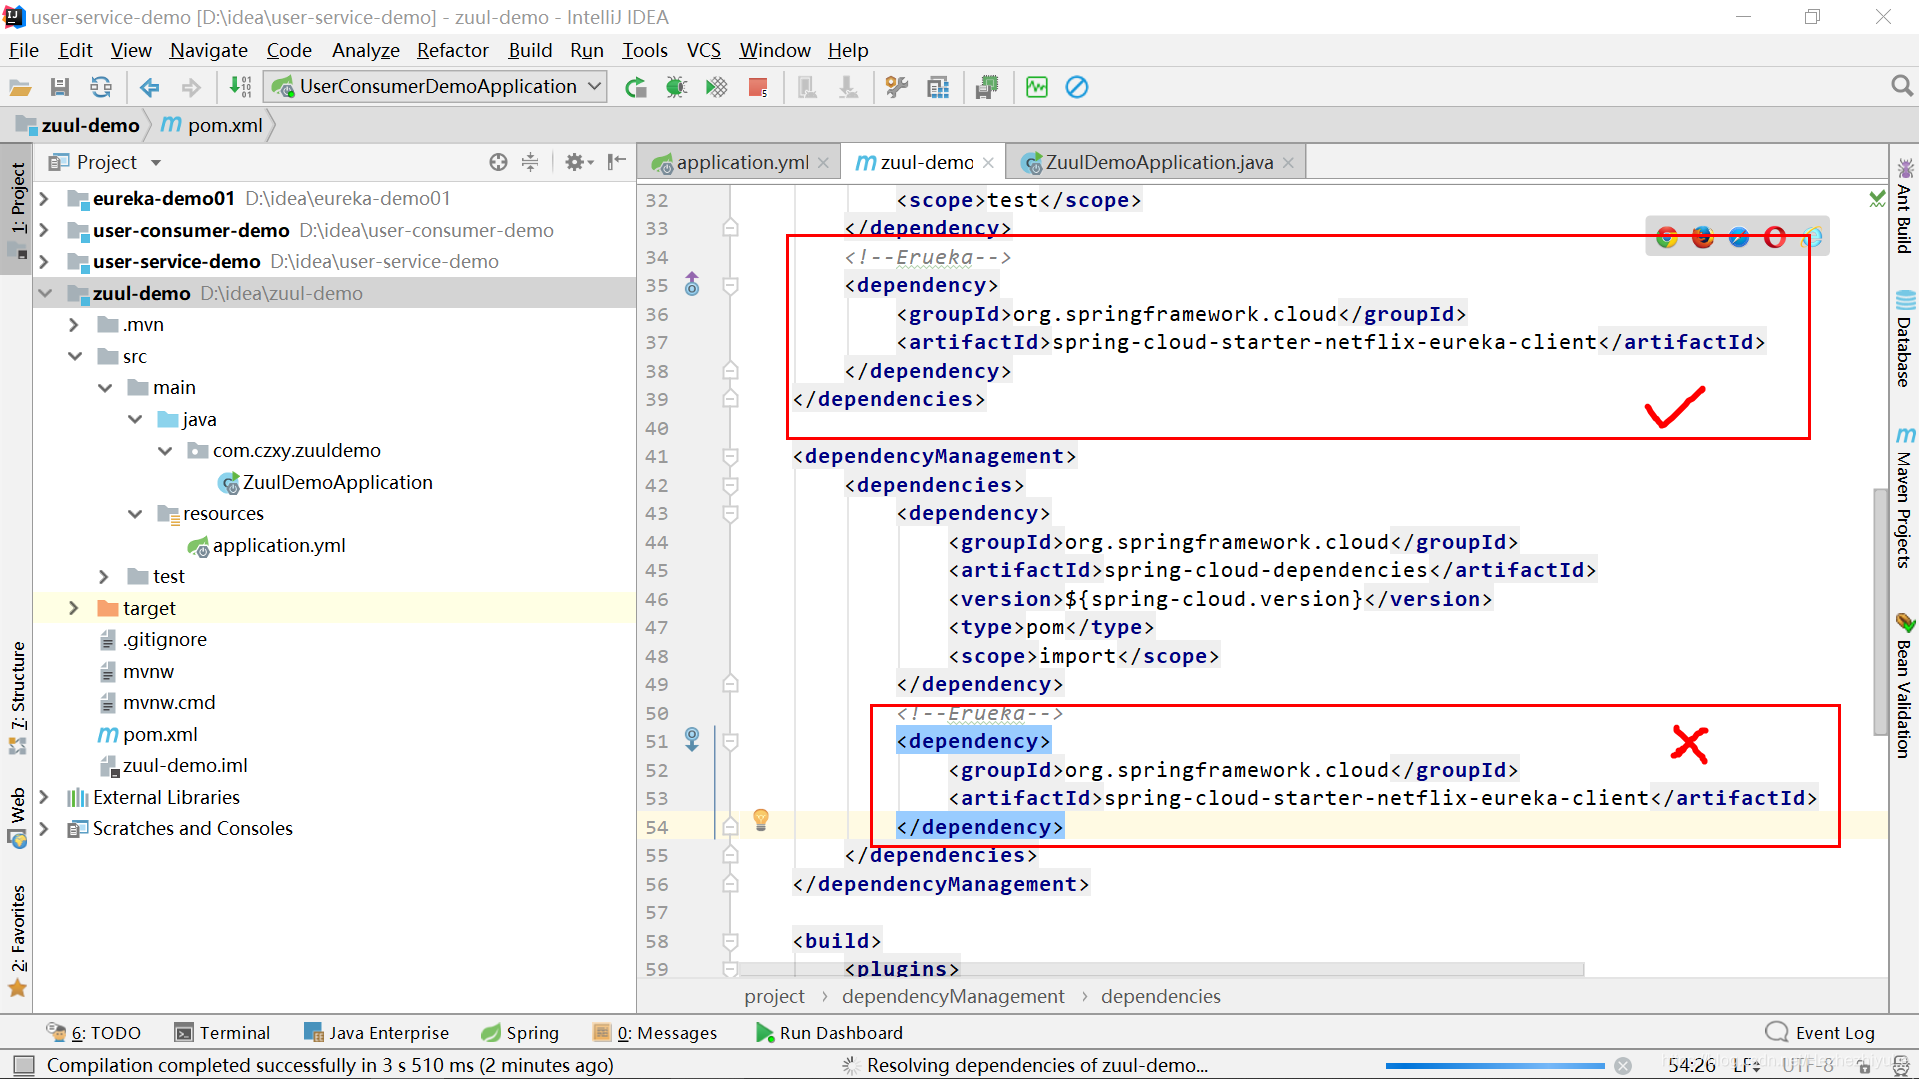This screenshot has height=1079, width=1919.
Task: Click the UTF-8 file encoding selector
Action: point(1808,1065)
